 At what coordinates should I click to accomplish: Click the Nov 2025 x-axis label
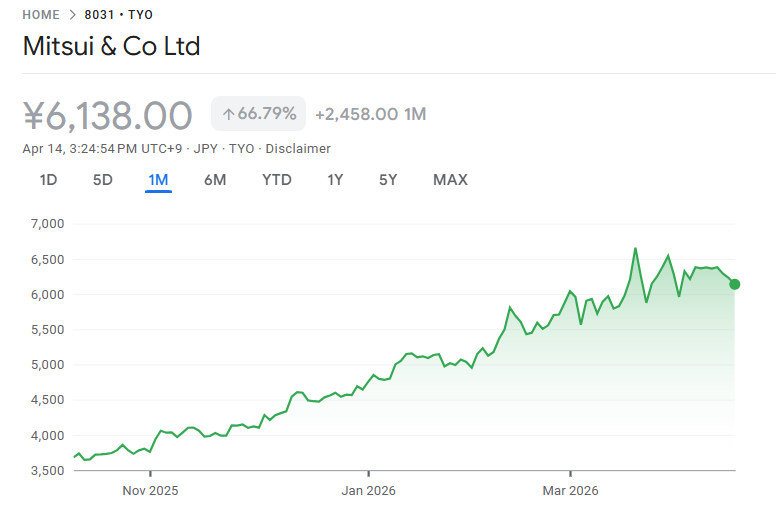pos(149,491)
